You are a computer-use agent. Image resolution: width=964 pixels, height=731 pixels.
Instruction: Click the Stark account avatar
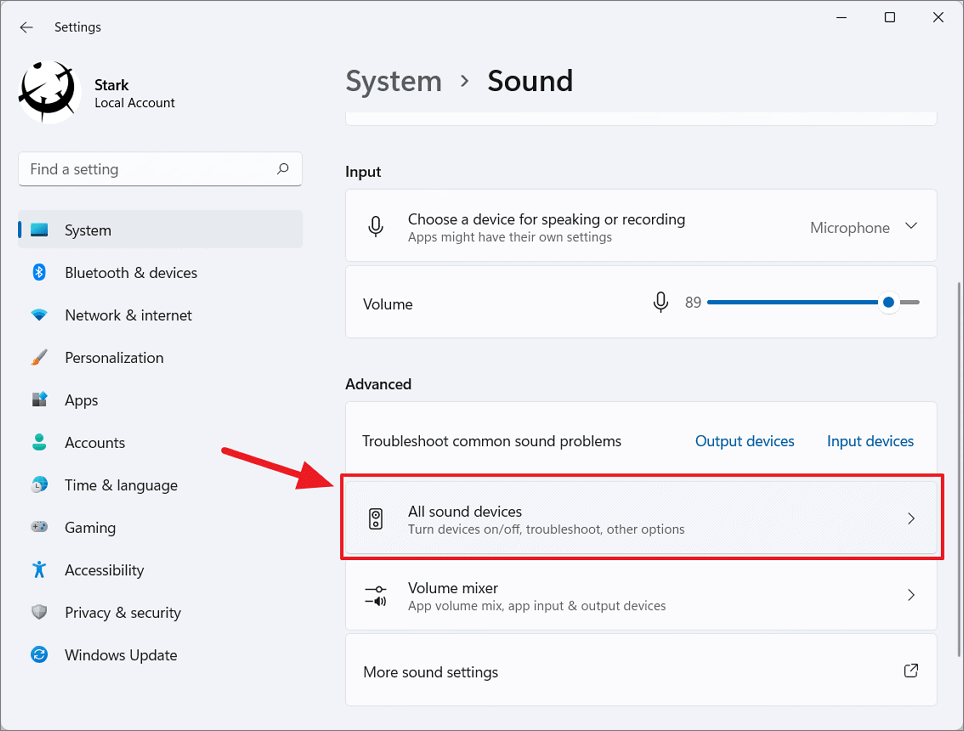click(x=48, y=91)
